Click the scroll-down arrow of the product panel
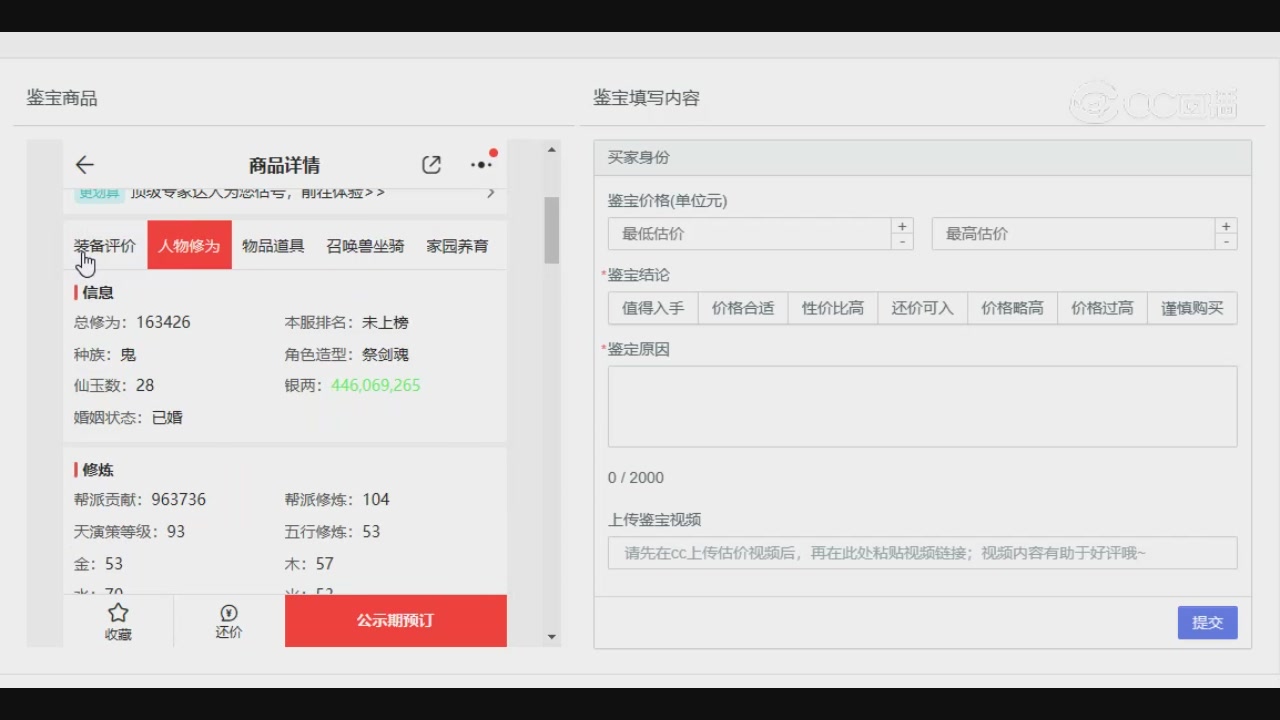Viewport: 1280px width, 720px height. 552,636
